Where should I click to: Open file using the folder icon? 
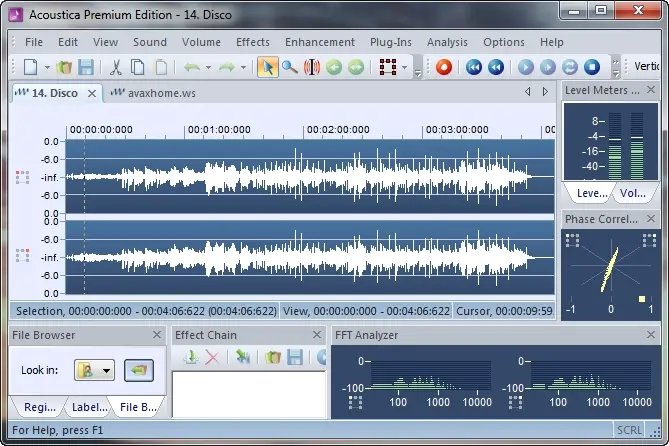pyautogui.click(x=64, y=67)
